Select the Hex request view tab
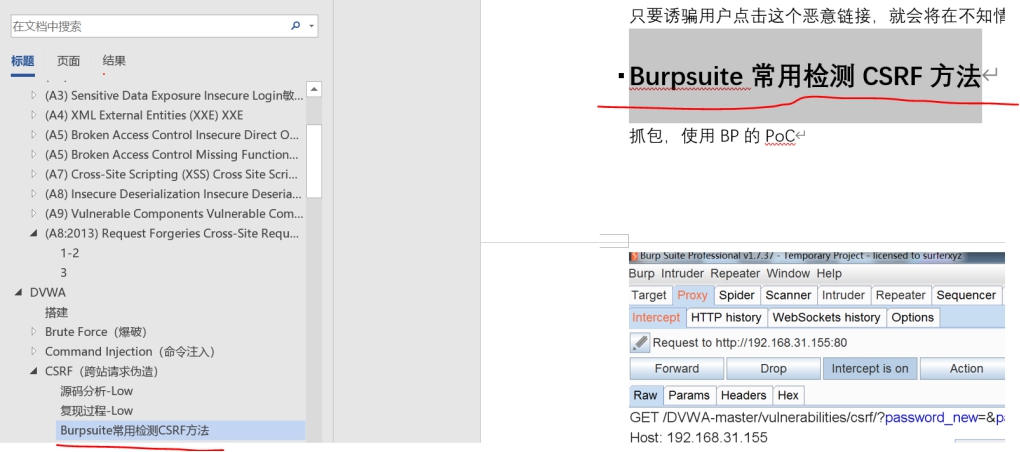This screenshot has height=452, width=1020. point(788,395)
